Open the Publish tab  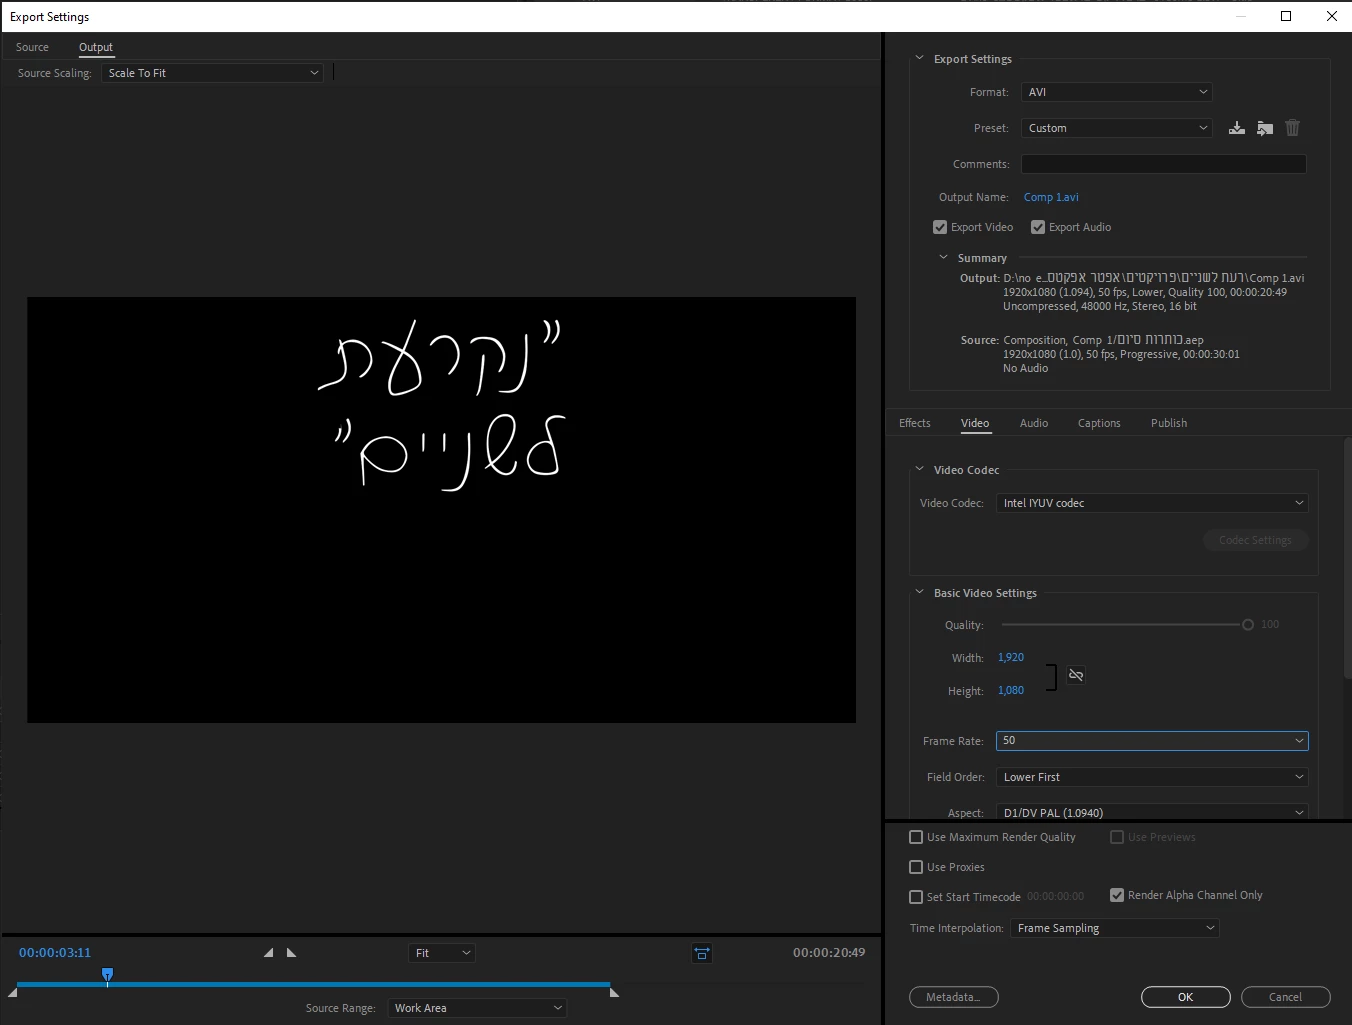pos(1169,423)
